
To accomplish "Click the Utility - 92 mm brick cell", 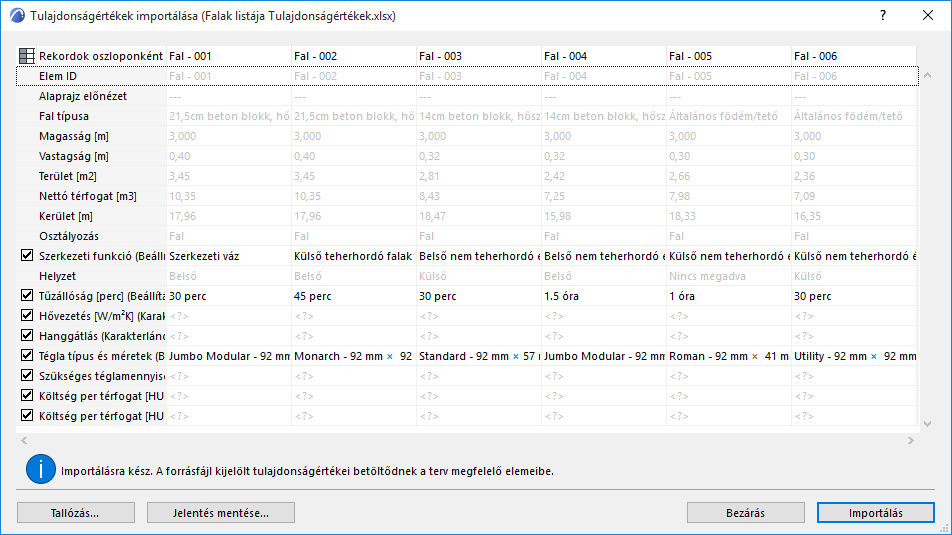I will pyautogui.click(x=854, y=356).
